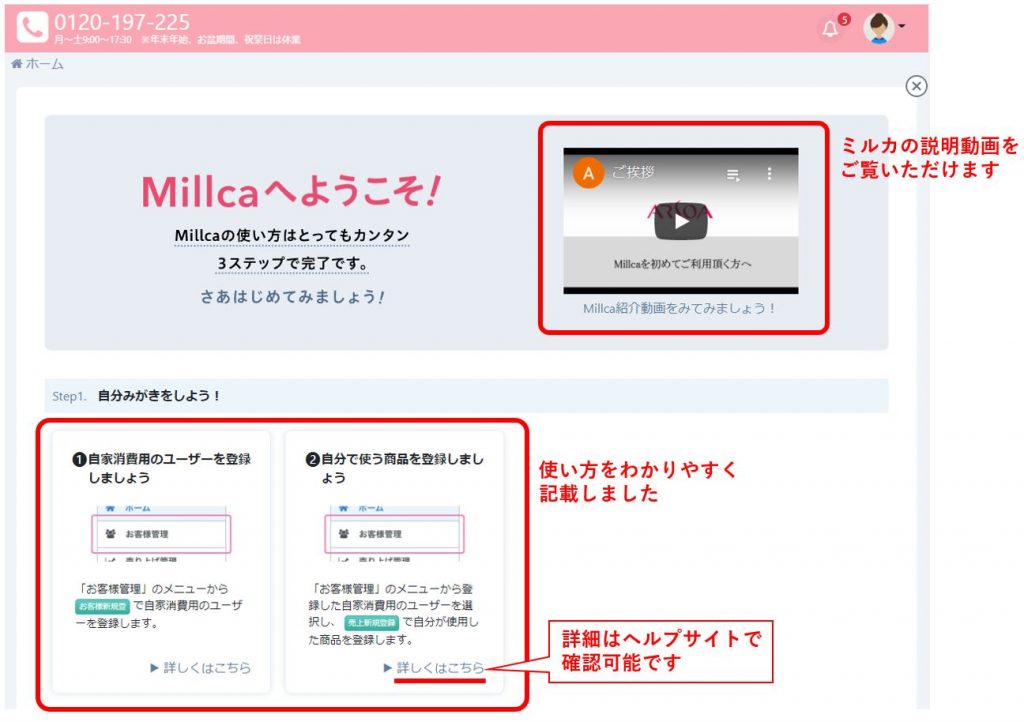Click the orange channel avatar A in video
This screenshot has width=1024, height=722.
tap(588, 173)
